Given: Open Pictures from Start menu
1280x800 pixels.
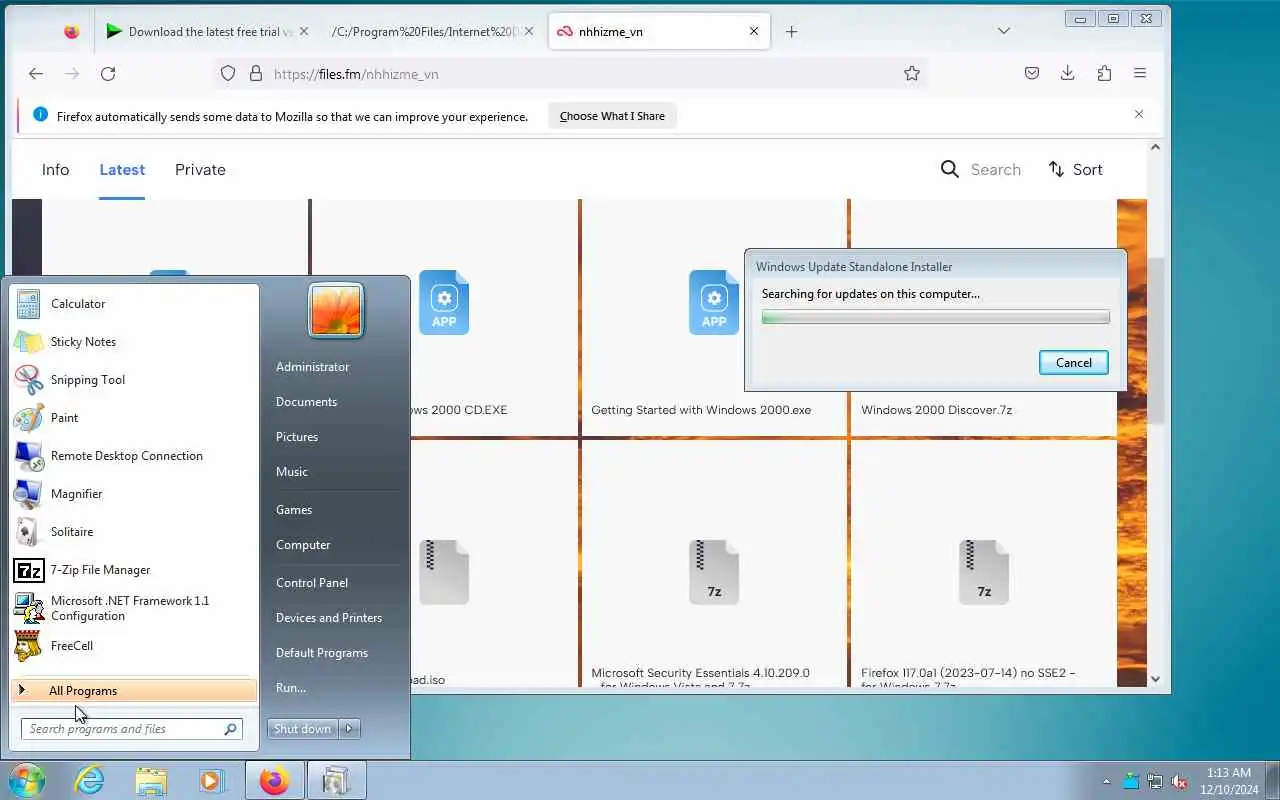Looking at the screenshot, I should [297, 437].
